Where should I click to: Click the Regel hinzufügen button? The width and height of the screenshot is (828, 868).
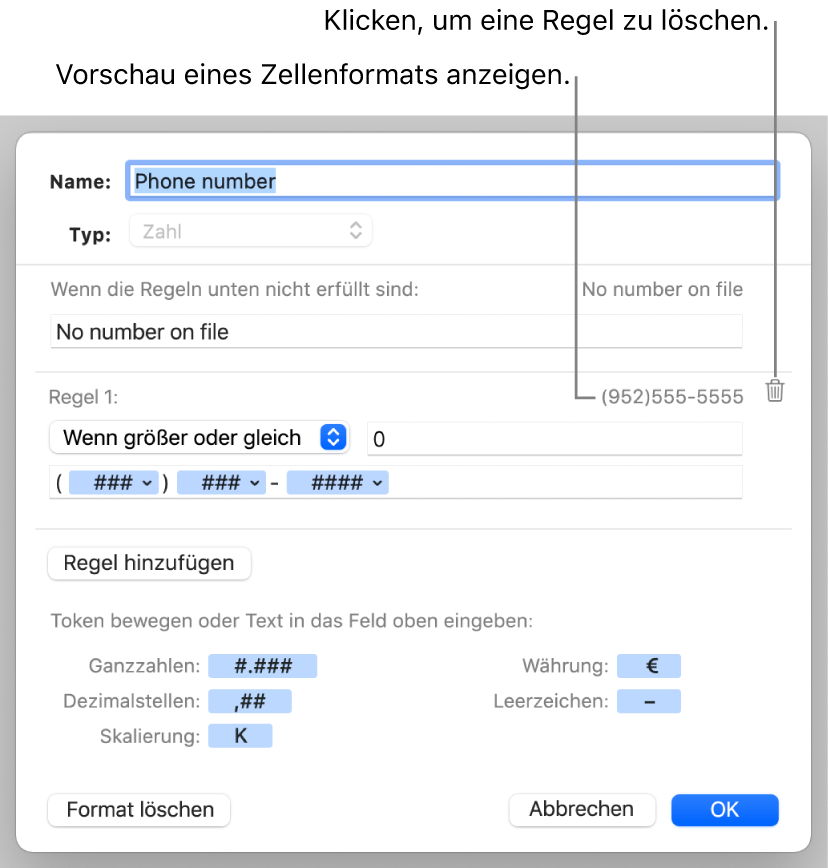149,563
